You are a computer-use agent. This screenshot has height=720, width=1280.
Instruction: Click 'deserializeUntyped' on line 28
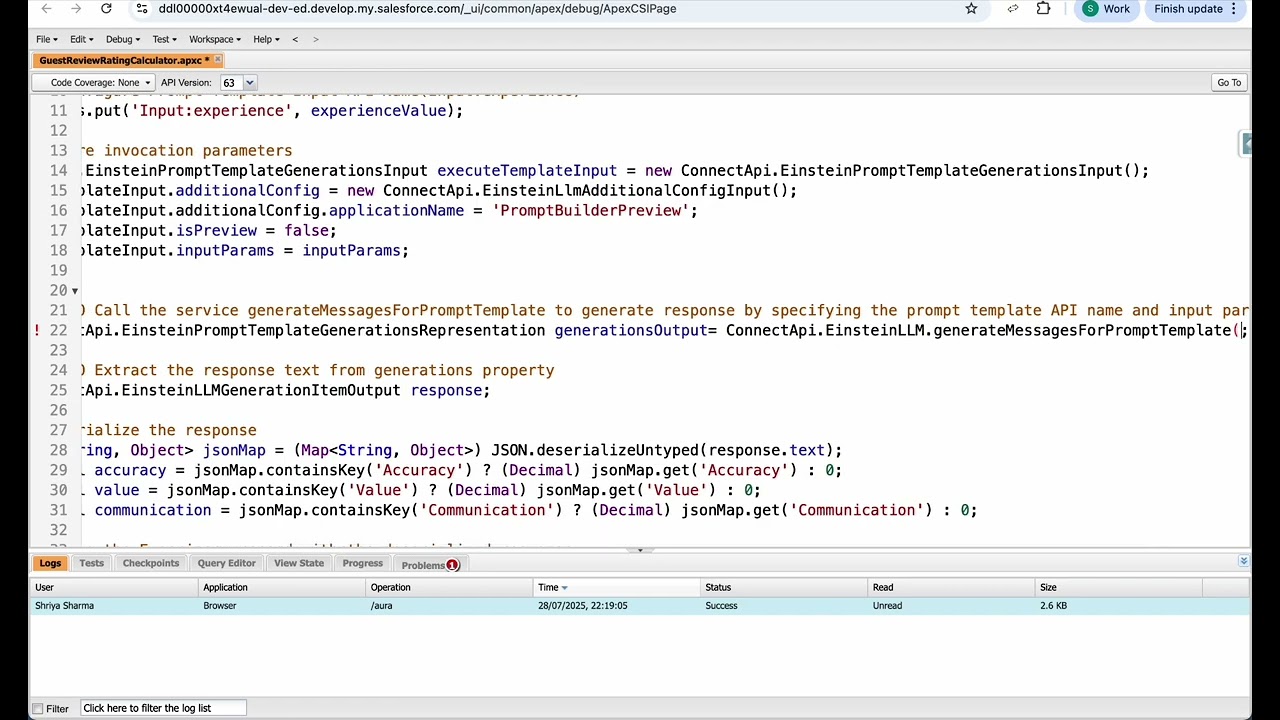[617, 451]
